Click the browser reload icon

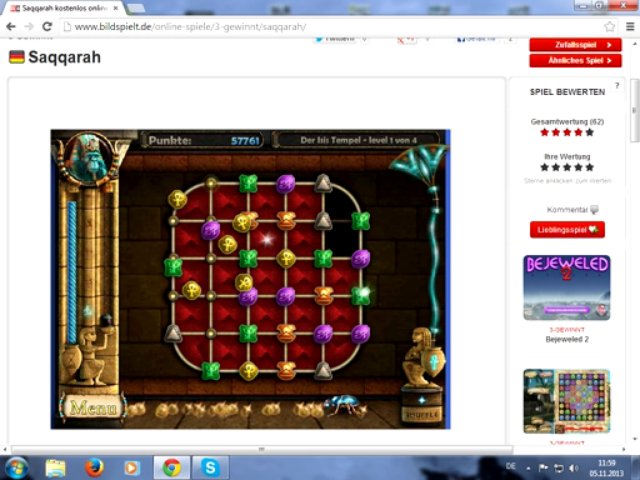[x=47, y=26]
